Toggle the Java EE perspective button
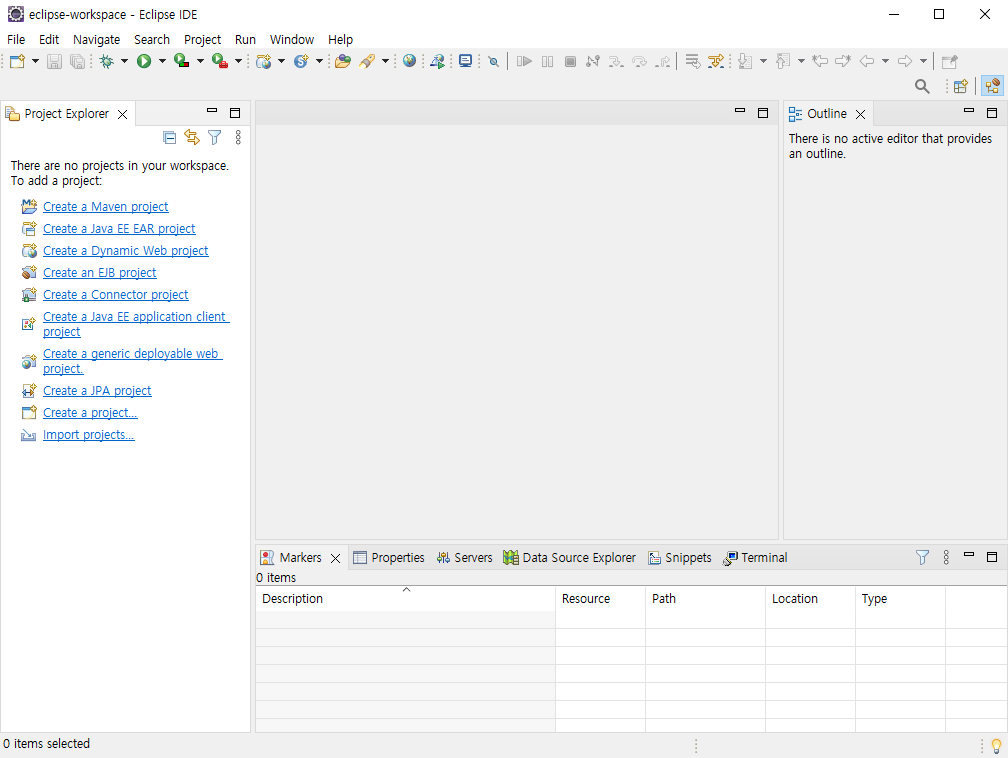The image size is (1008, 758). coord(993,86)
